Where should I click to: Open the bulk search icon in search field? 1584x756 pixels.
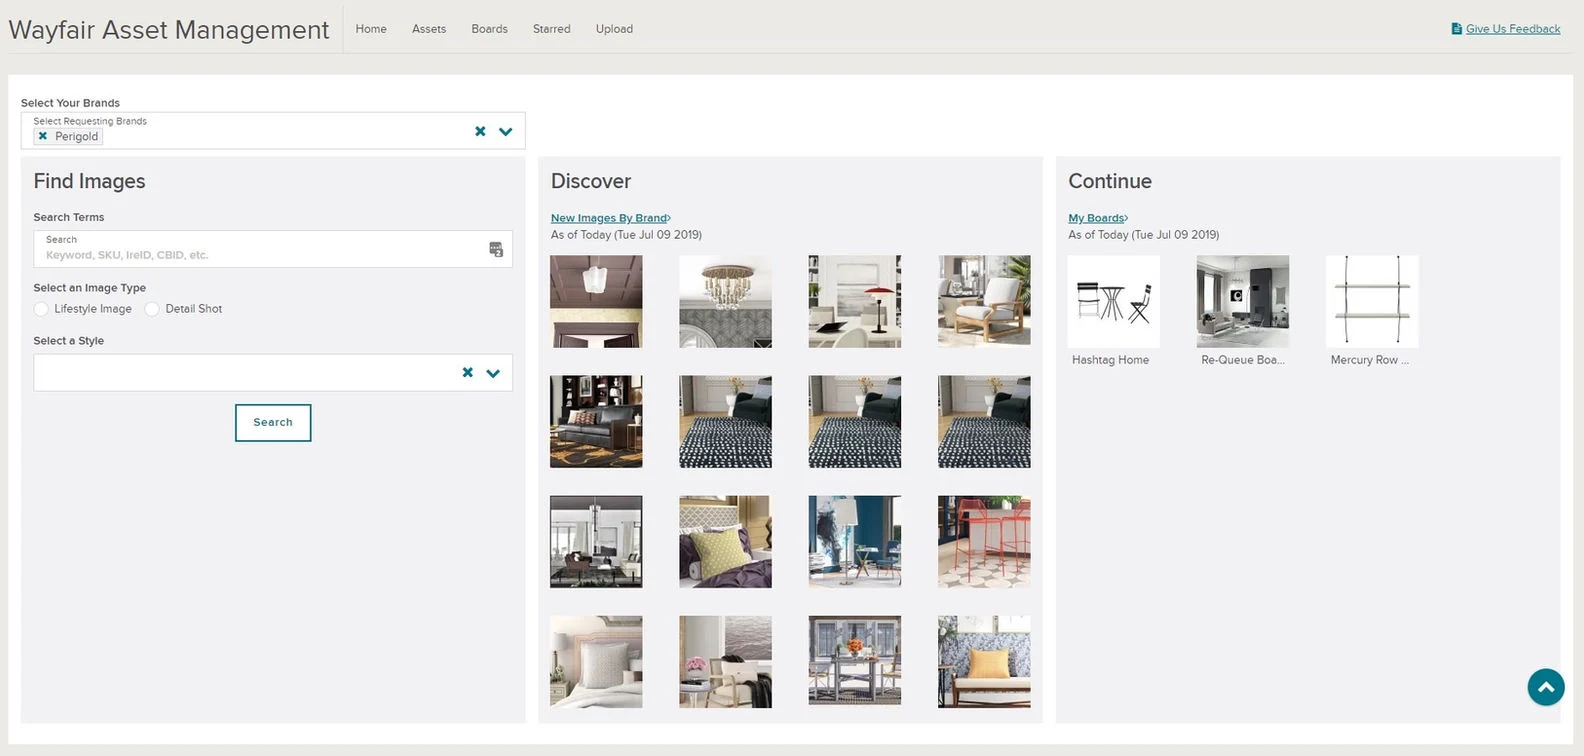[x=496, y=249]
